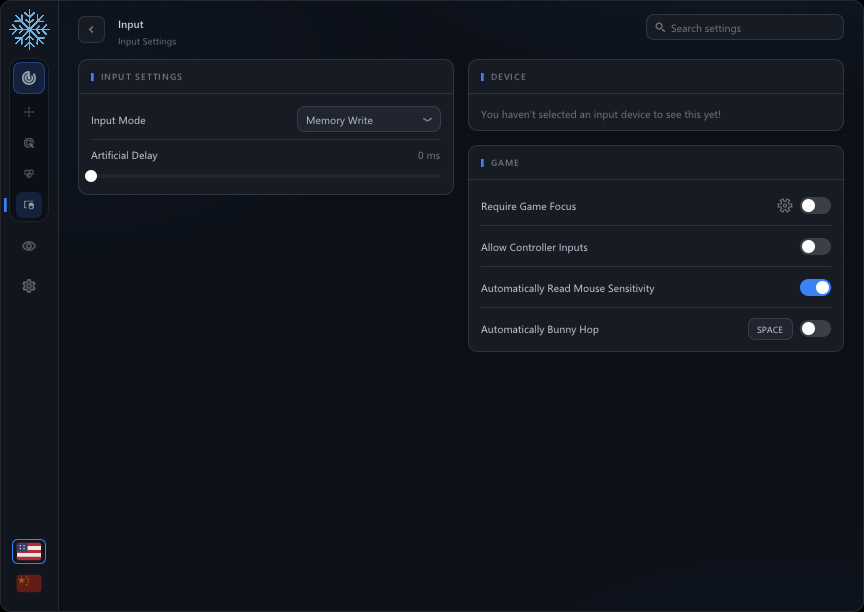Click the "Input" page title
The image size is (864, 612).
(x=131, y=24)
